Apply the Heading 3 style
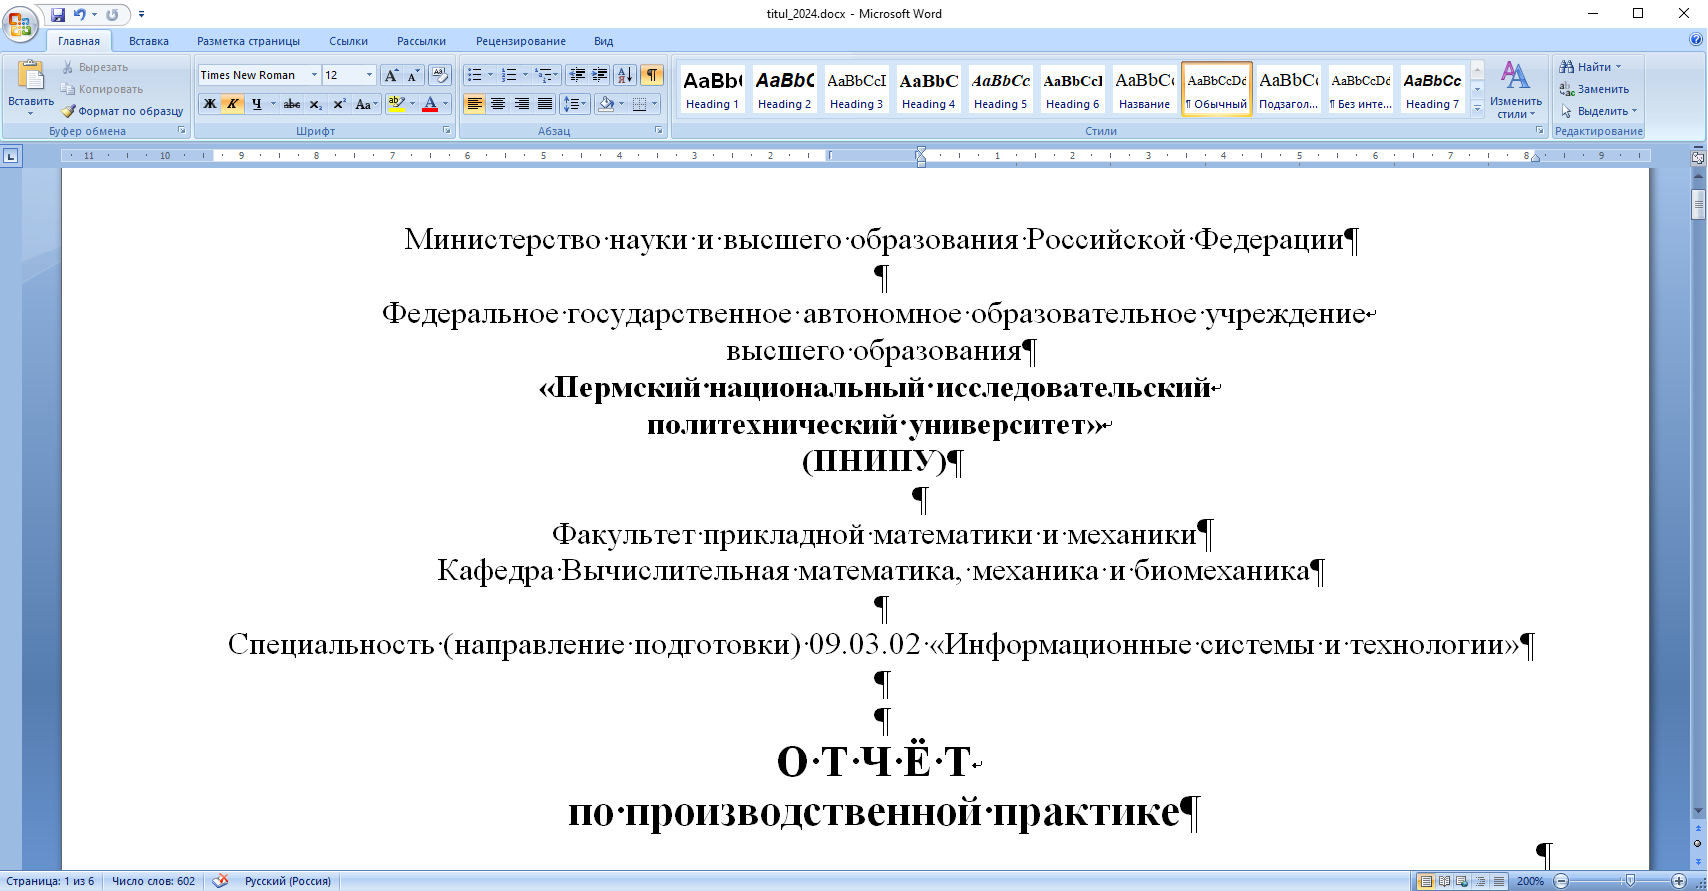Image resolution: width=1708 pixels, height=891 pixels. (856, 89)
